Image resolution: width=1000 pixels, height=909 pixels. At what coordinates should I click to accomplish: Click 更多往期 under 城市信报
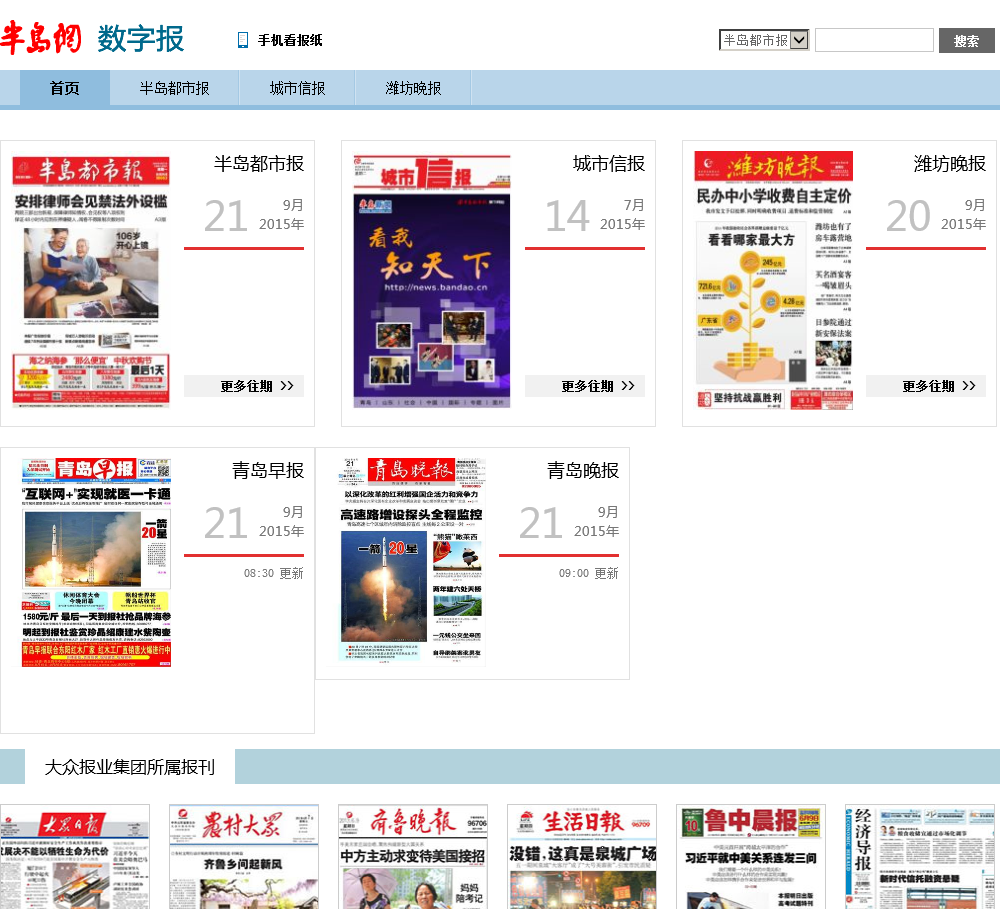[x=585, y=386]
